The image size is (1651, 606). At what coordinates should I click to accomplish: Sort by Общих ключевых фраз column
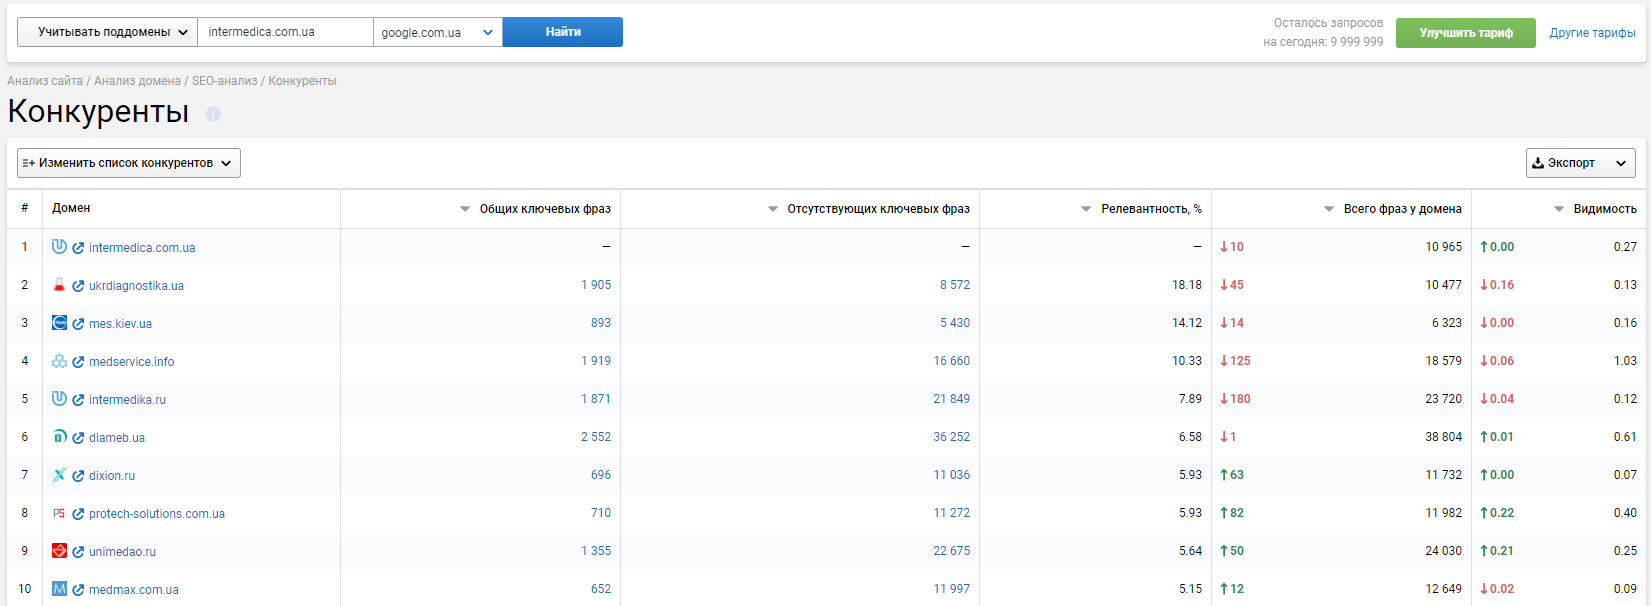(536, 209)
